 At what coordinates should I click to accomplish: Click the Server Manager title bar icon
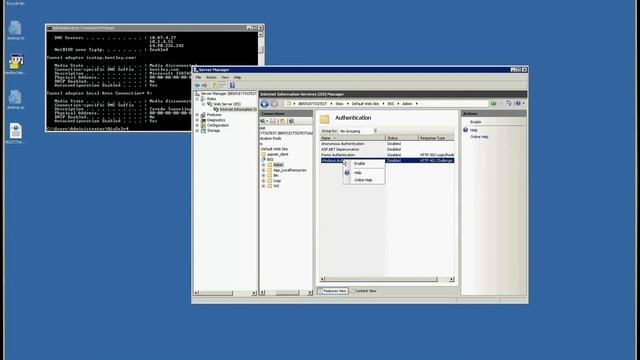[196, 70]
